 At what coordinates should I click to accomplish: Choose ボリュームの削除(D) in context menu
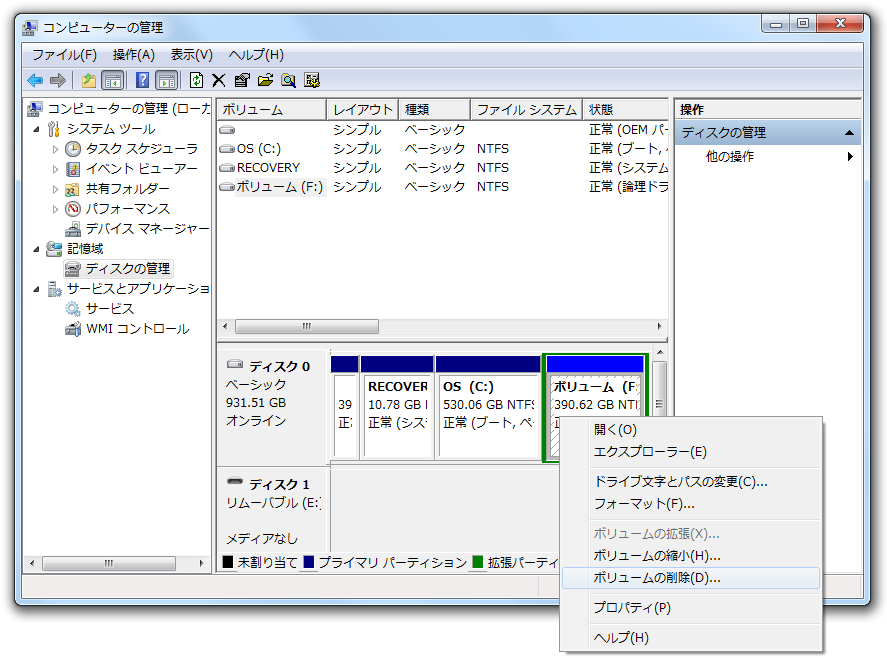point(691,578)
